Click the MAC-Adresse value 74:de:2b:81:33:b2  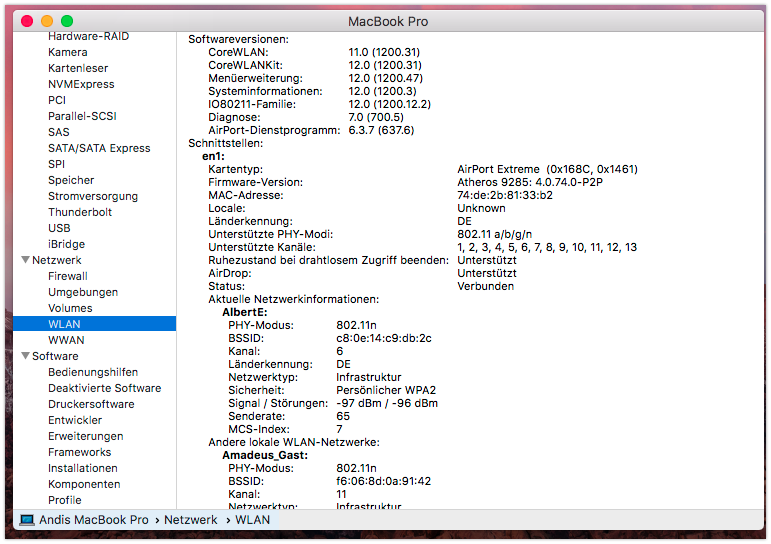point(505,195)
